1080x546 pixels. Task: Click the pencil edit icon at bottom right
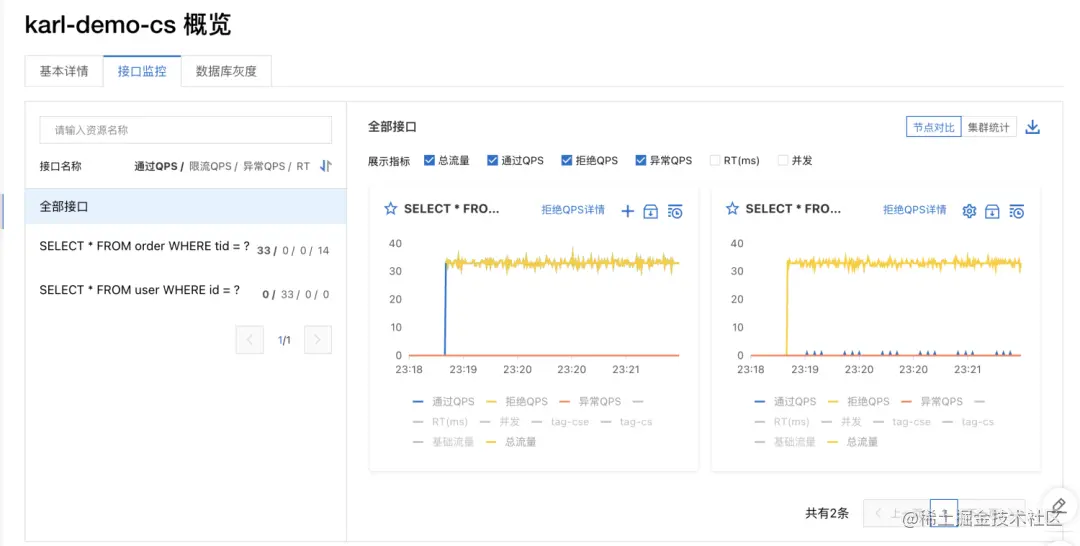pyautogui.click(x=1059, y=506)
